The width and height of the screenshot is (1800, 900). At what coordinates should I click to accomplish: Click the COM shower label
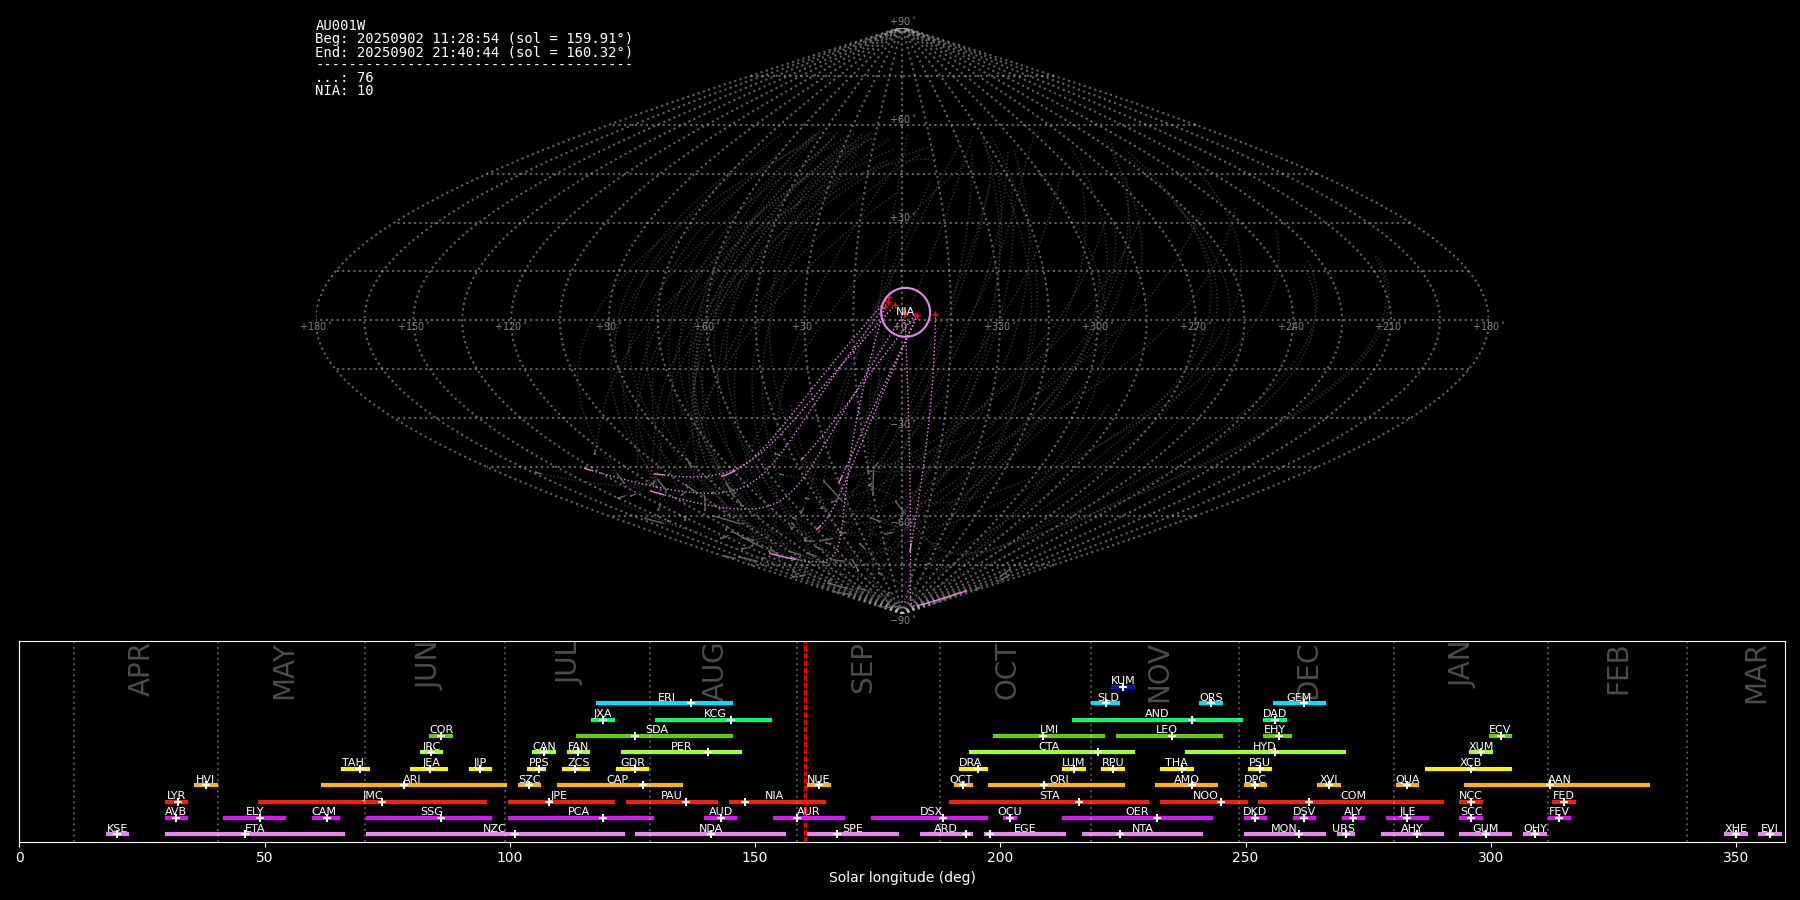pos(1353,795)
